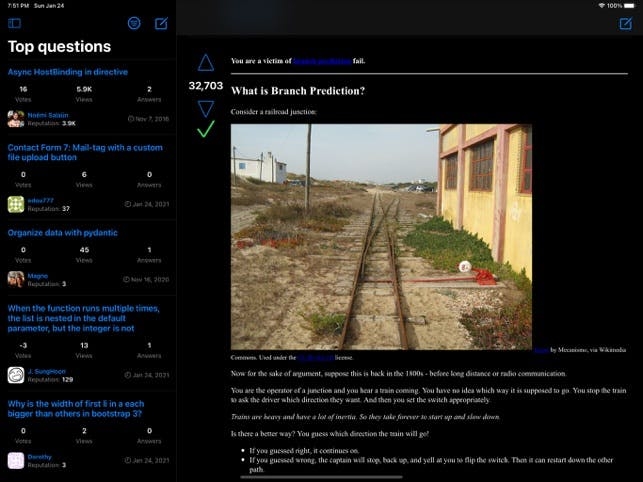Screen dimensions: 643x482
Task: Click the 16 votes count
Action: tap(23, 89)
